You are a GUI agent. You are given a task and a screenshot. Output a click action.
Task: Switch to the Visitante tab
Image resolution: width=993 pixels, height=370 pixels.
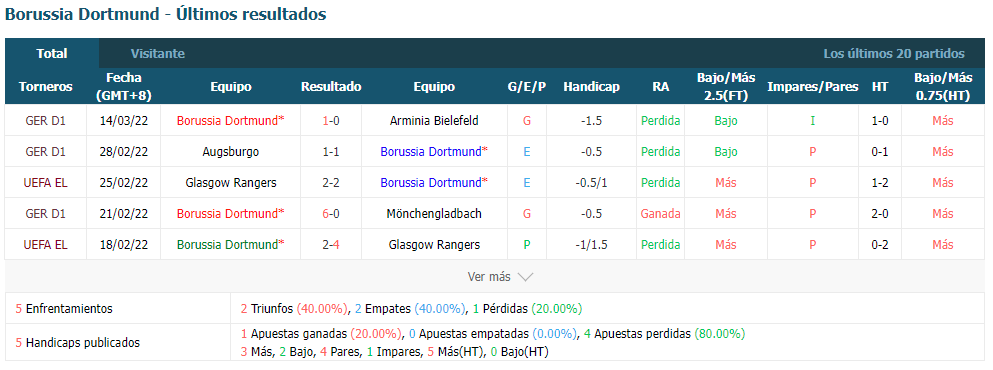pos(158,54)
